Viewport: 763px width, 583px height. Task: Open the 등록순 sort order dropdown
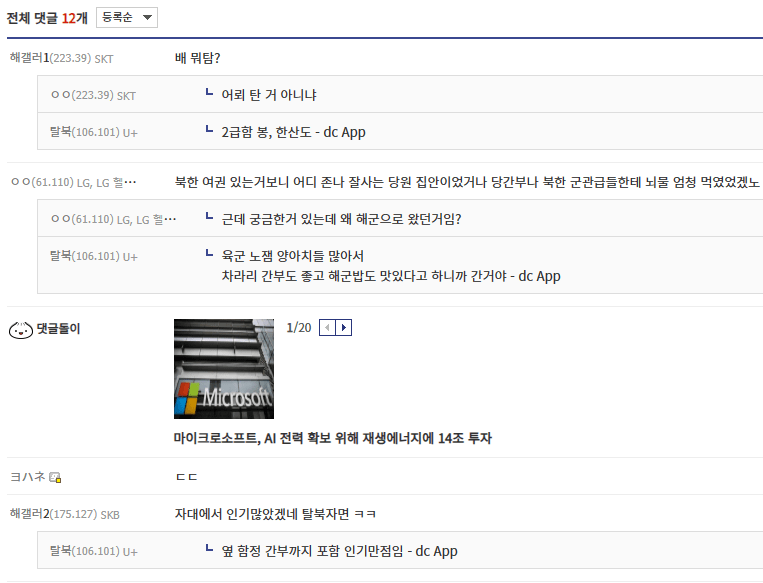click(126, 18)
